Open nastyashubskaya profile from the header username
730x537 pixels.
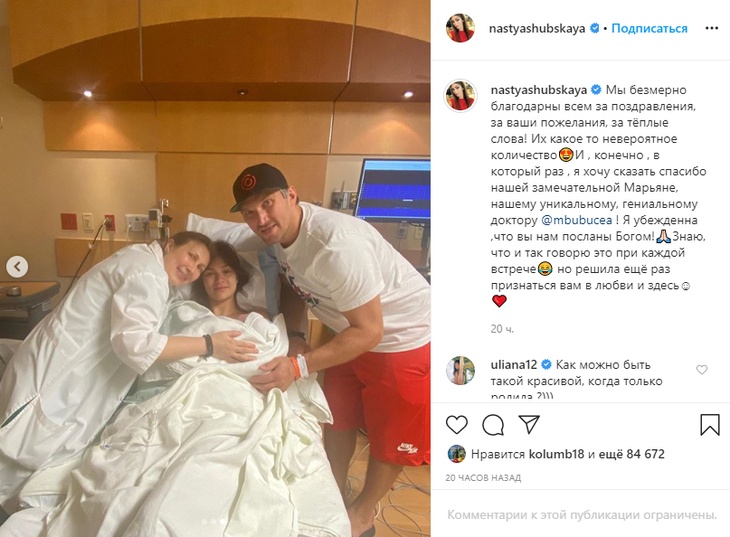[x=537, y=28]
